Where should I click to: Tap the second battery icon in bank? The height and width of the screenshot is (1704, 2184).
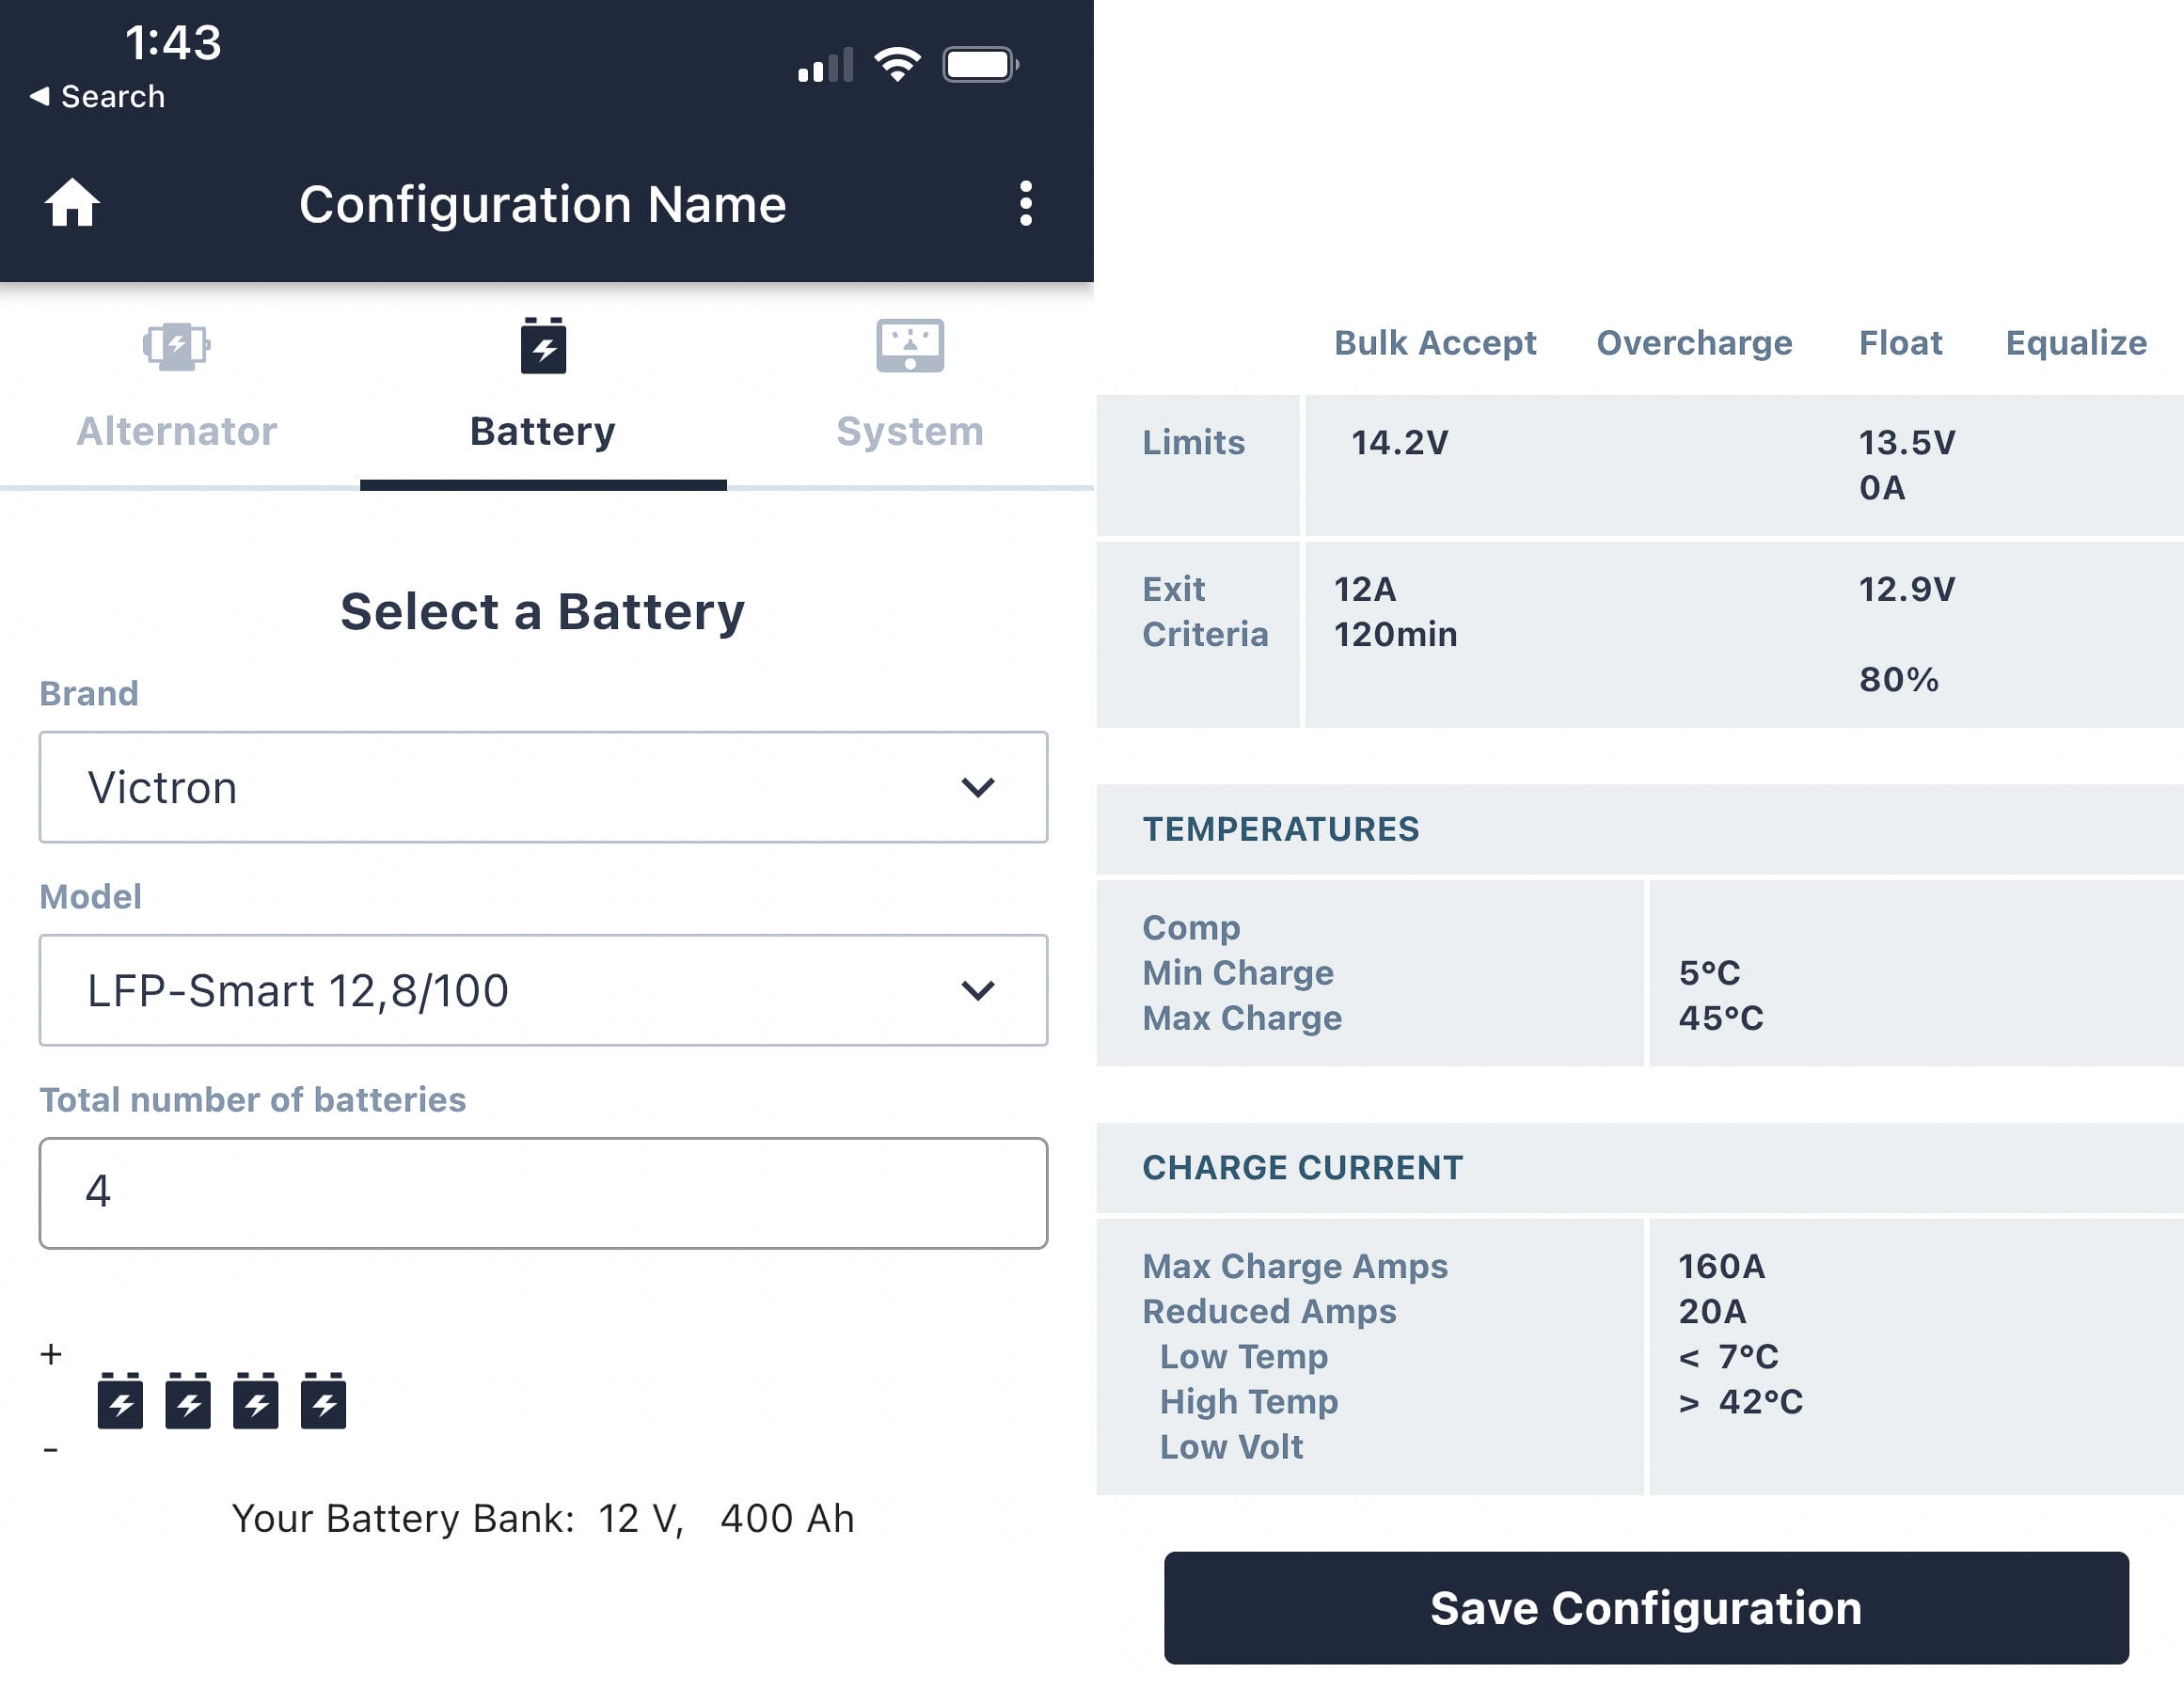point(188,1400)
